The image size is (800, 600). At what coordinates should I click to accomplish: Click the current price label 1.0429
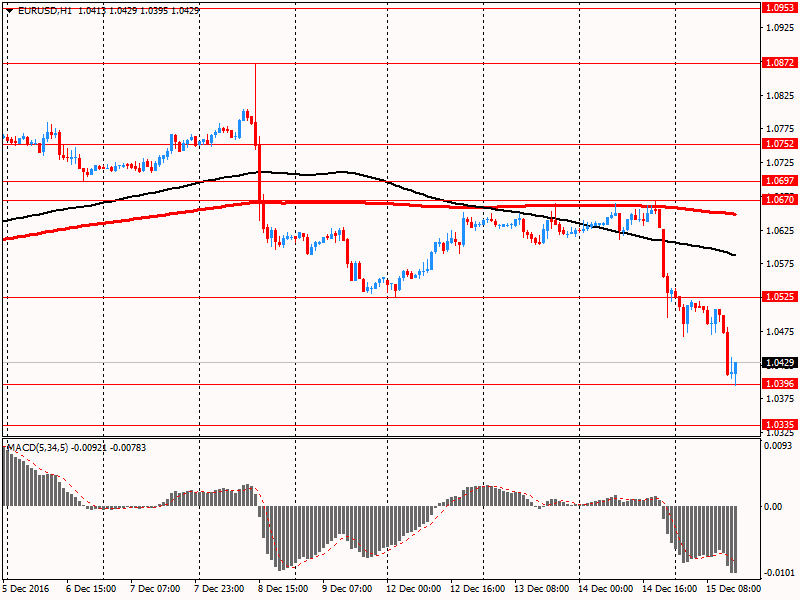(780, 363)
